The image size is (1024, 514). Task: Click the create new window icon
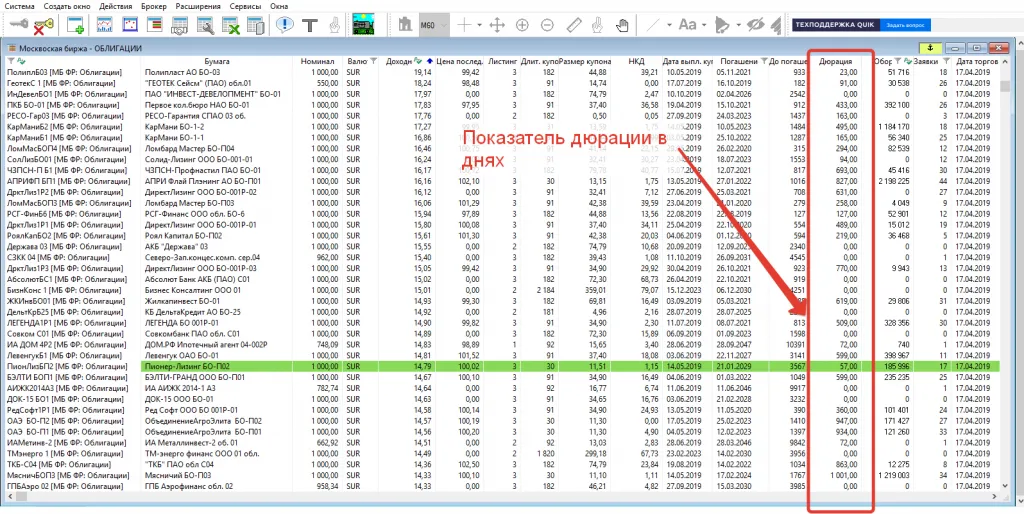76,25
